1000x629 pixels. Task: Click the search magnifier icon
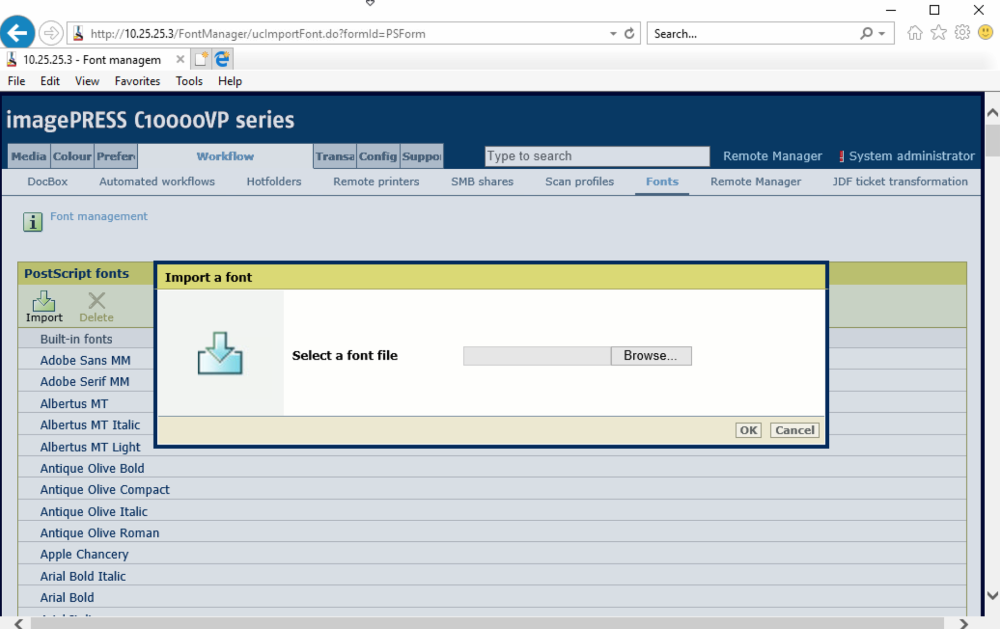(x=866, y=33)
